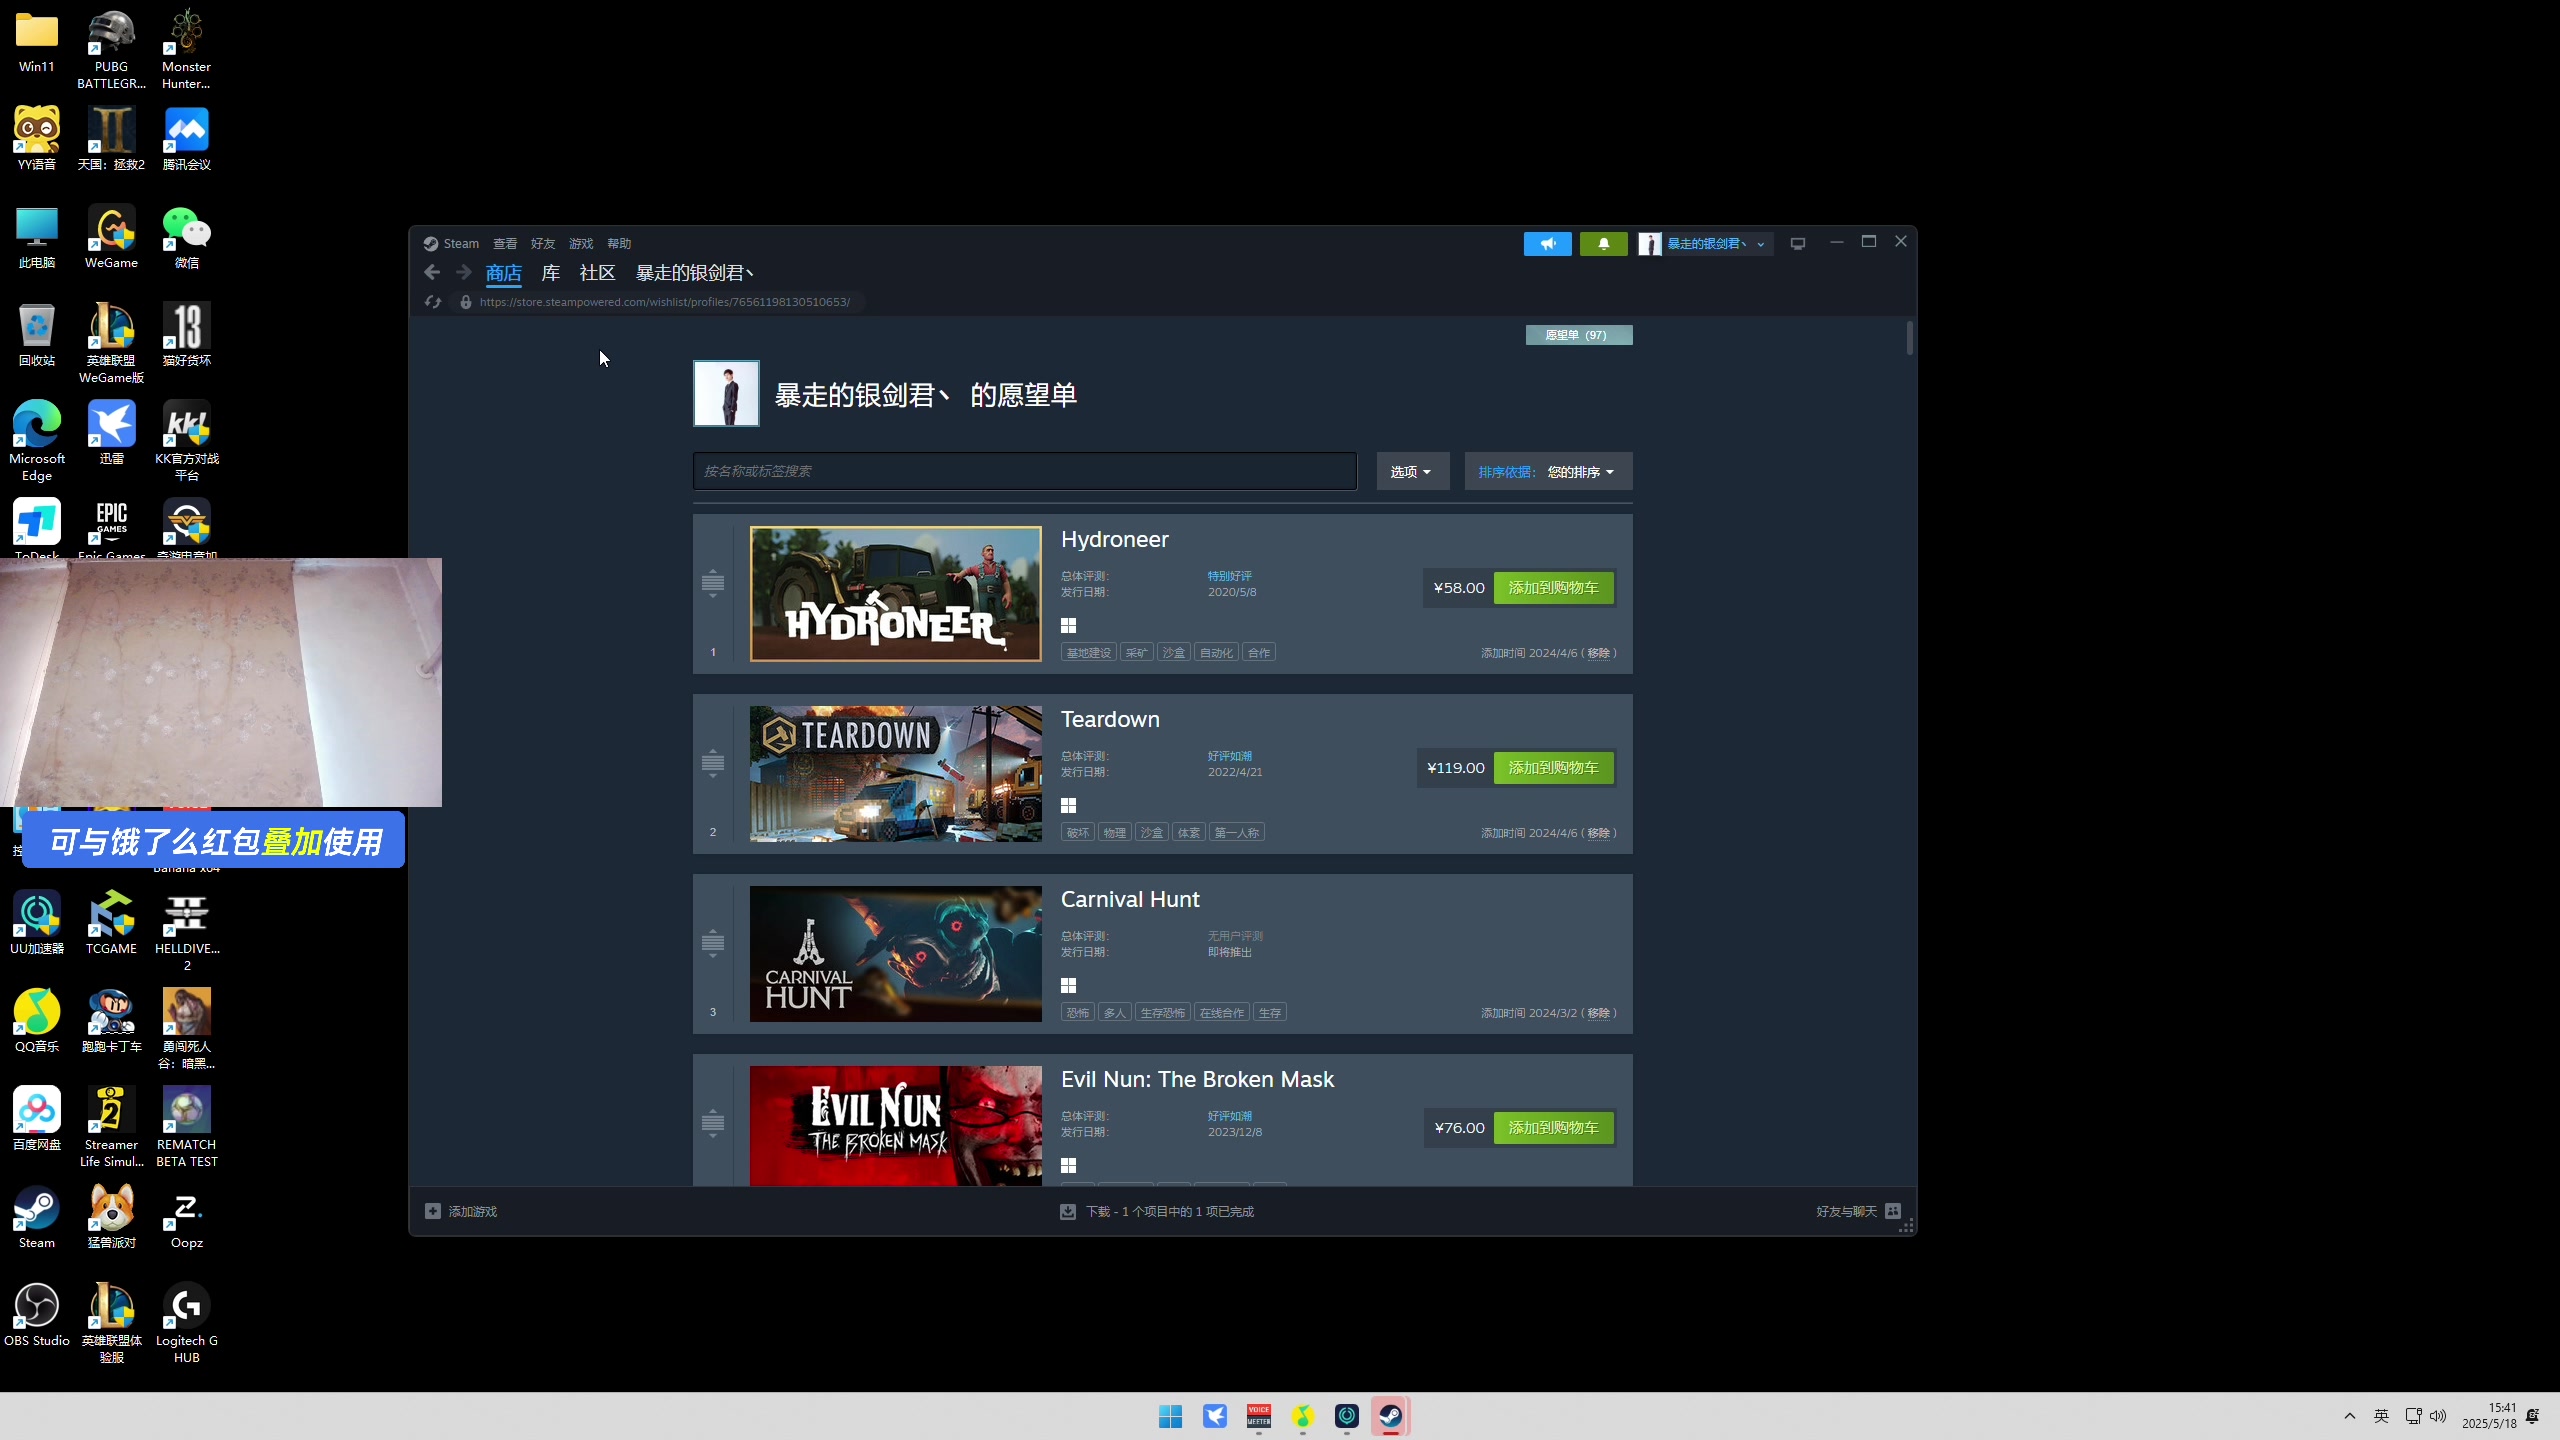Open the 游戏 menu

[x=581, y=243]
